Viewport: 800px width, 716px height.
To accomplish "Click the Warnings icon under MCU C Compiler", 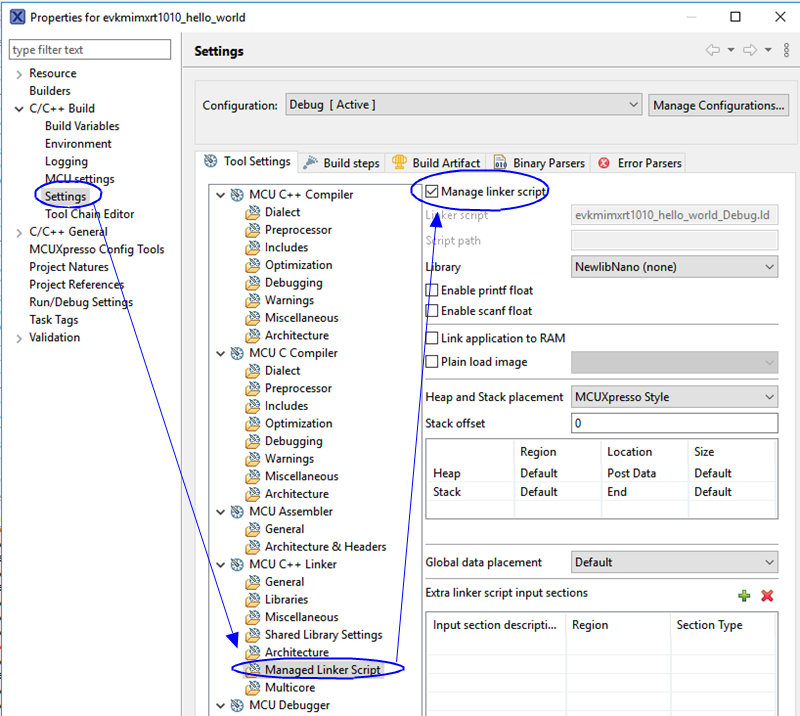I will [253, 459].
